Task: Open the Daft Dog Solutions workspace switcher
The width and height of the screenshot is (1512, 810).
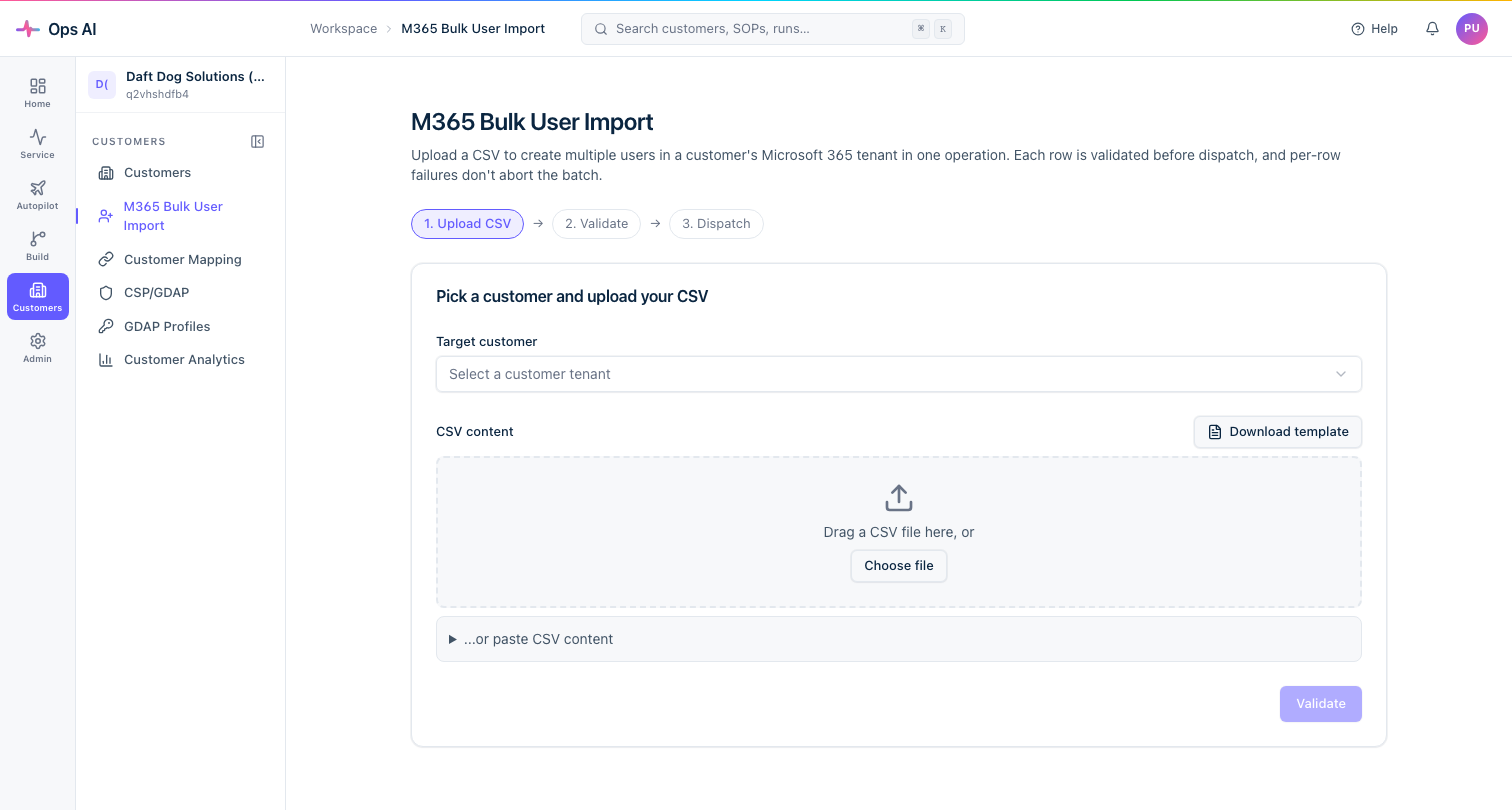Action: [180, 85]
